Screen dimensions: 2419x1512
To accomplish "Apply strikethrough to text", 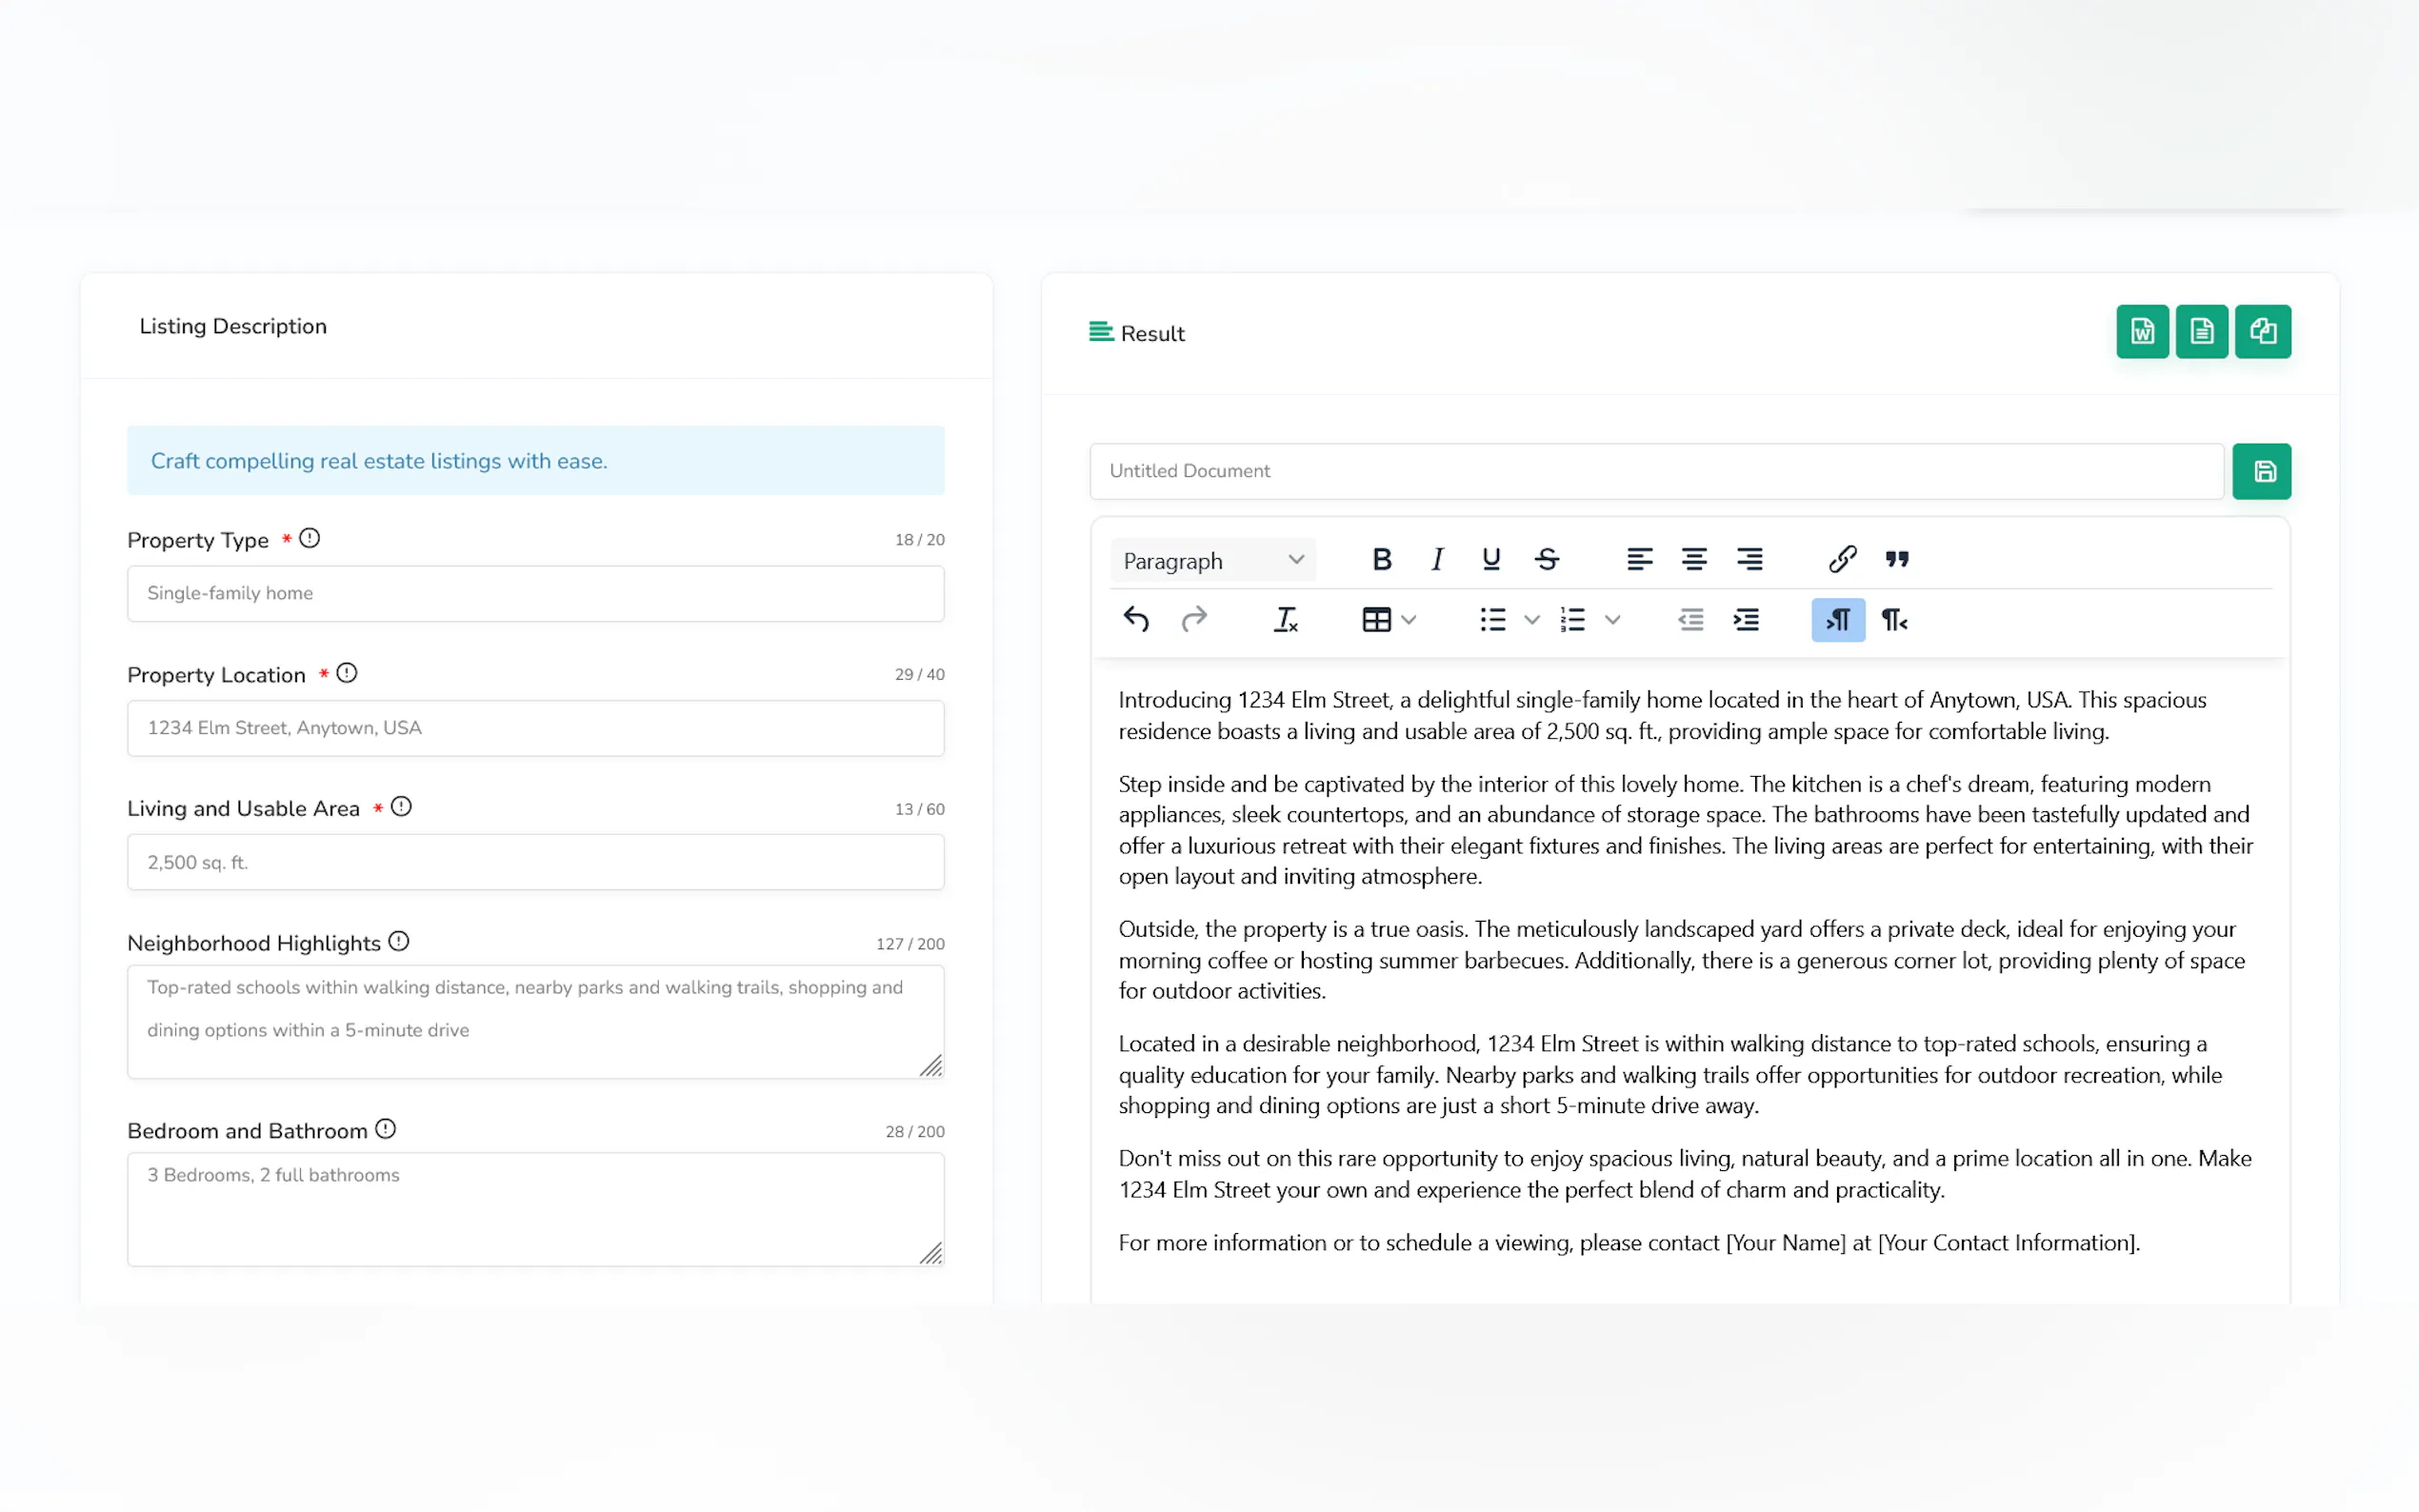I will coord(1546,559).
